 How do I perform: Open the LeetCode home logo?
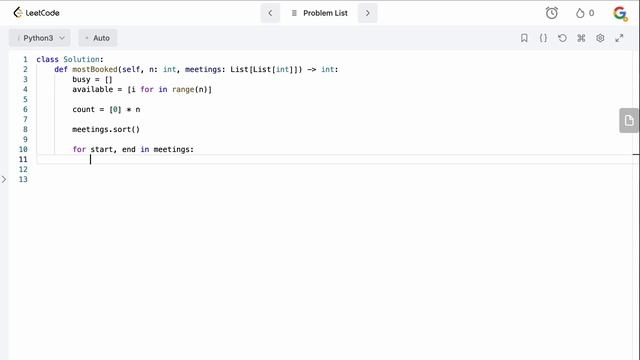coord(36,13)
